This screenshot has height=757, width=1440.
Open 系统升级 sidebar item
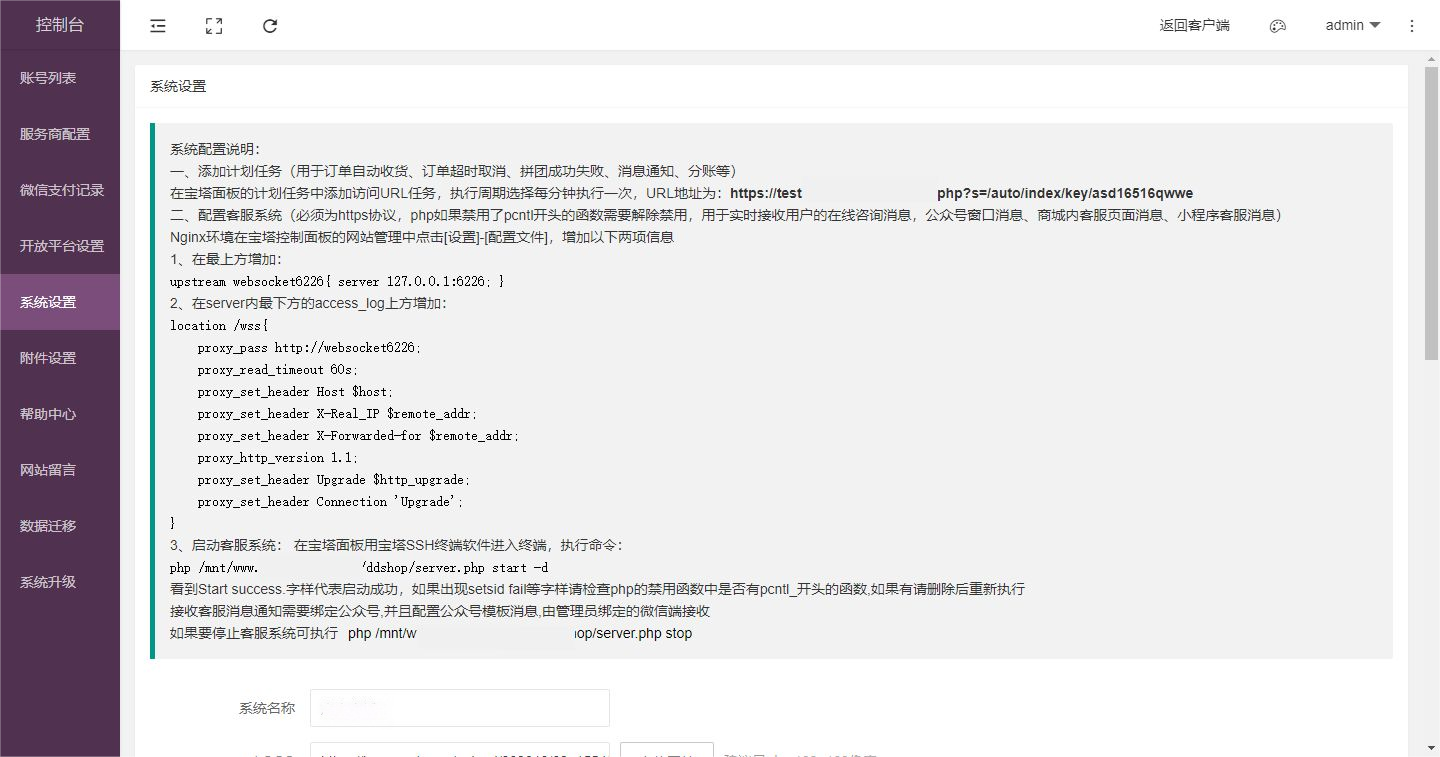click(x=48, y=582)
